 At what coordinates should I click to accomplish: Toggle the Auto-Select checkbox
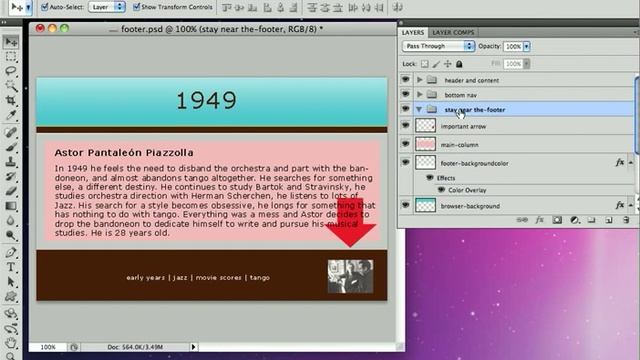[x=45, y=7]
